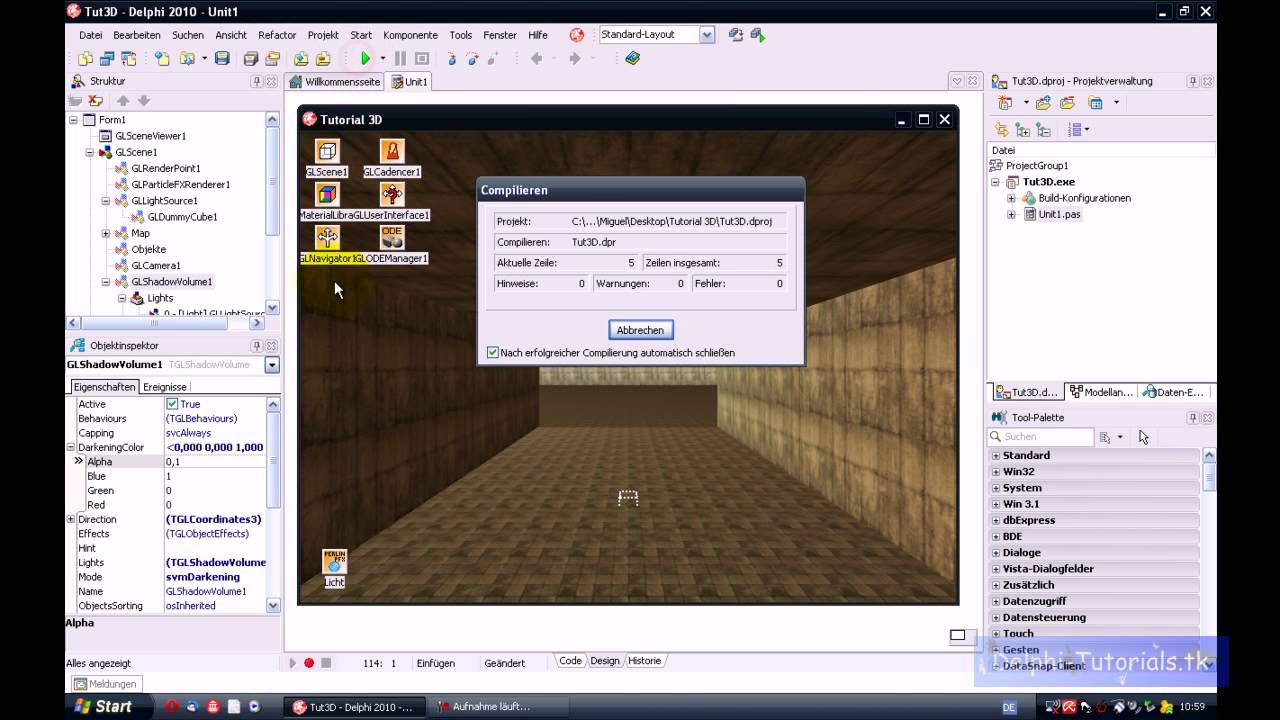Collapse the GLScene1 tree node
This screenshot has width=1280, height=720.
pos(90,152)
